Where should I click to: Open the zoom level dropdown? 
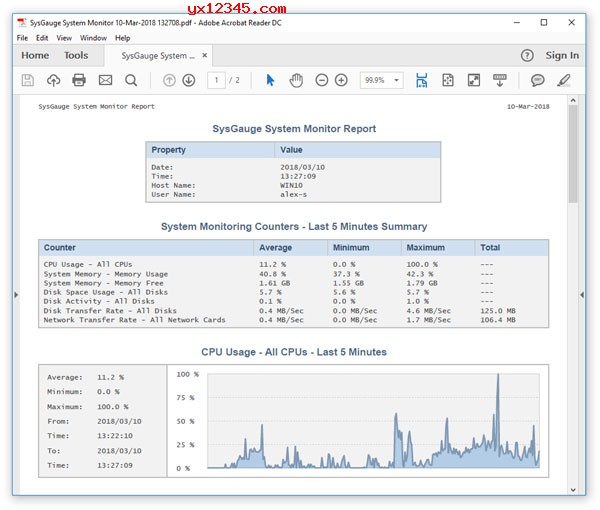(396, 80)
